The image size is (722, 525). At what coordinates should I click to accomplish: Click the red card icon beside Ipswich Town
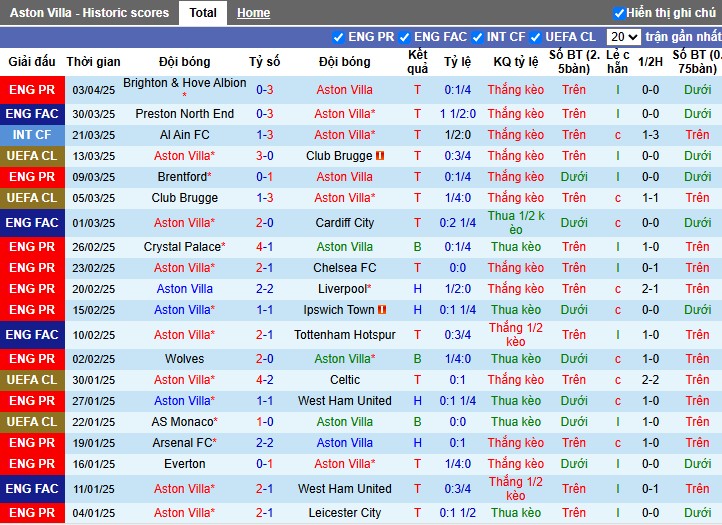pos(382,309)
